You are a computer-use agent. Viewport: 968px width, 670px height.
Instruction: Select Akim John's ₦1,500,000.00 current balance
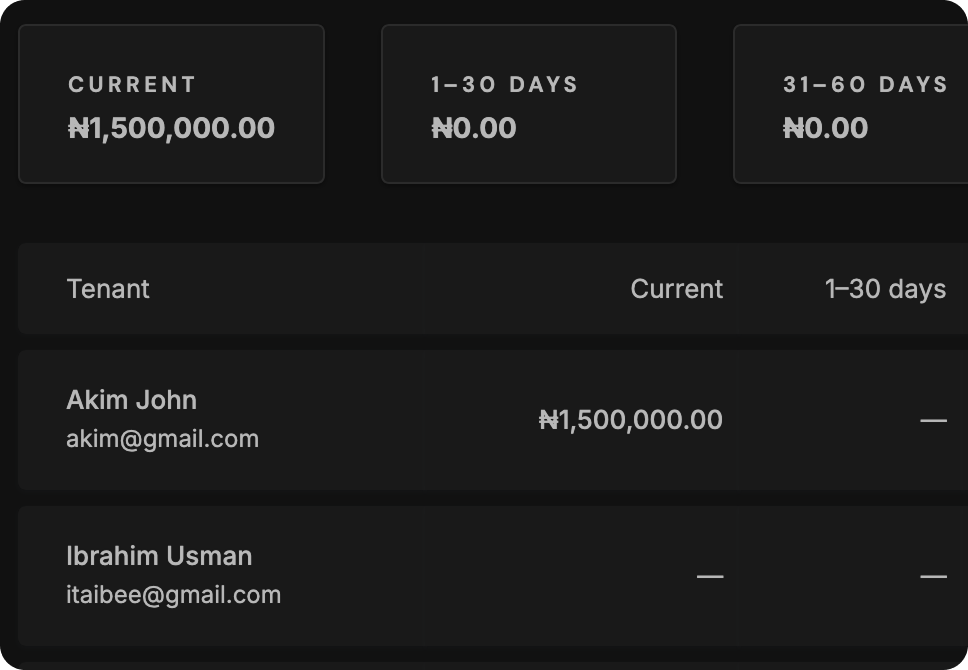click(x=631, y=420)
